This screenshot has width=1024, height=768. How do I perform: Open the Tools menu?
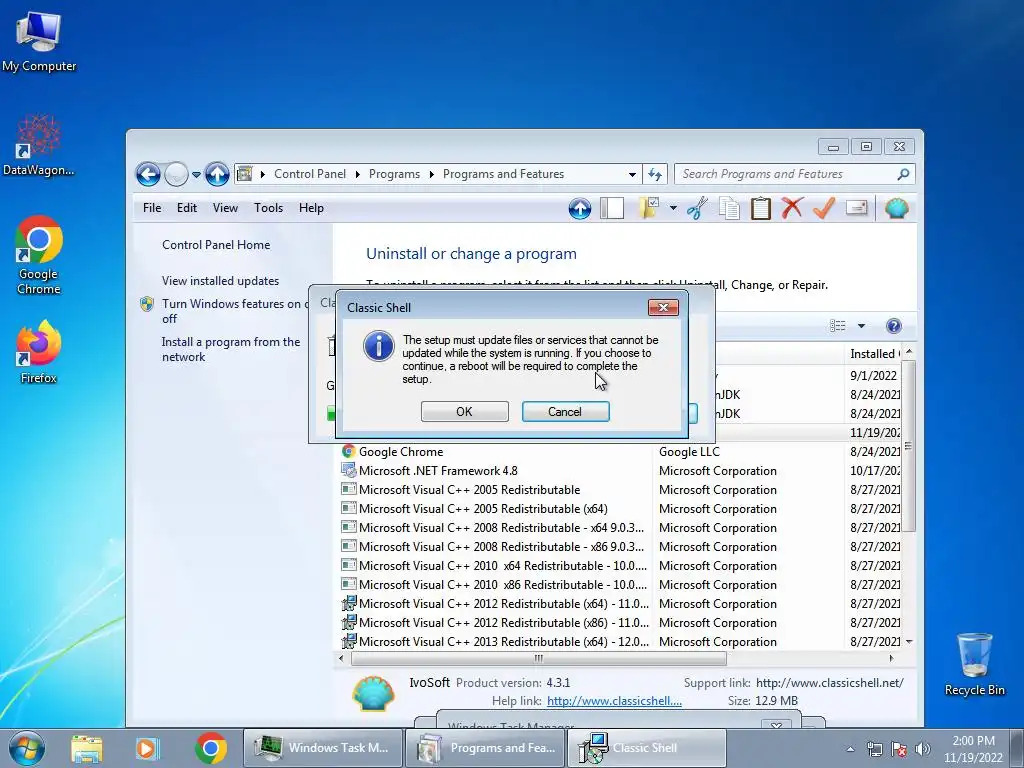coord(268,208)
